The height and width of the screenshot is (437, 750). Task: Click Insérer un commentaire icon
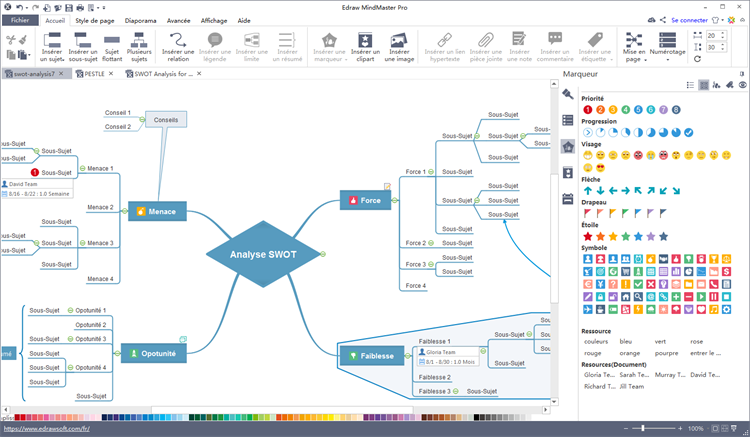pyautogui.click(x=555, y=40)
